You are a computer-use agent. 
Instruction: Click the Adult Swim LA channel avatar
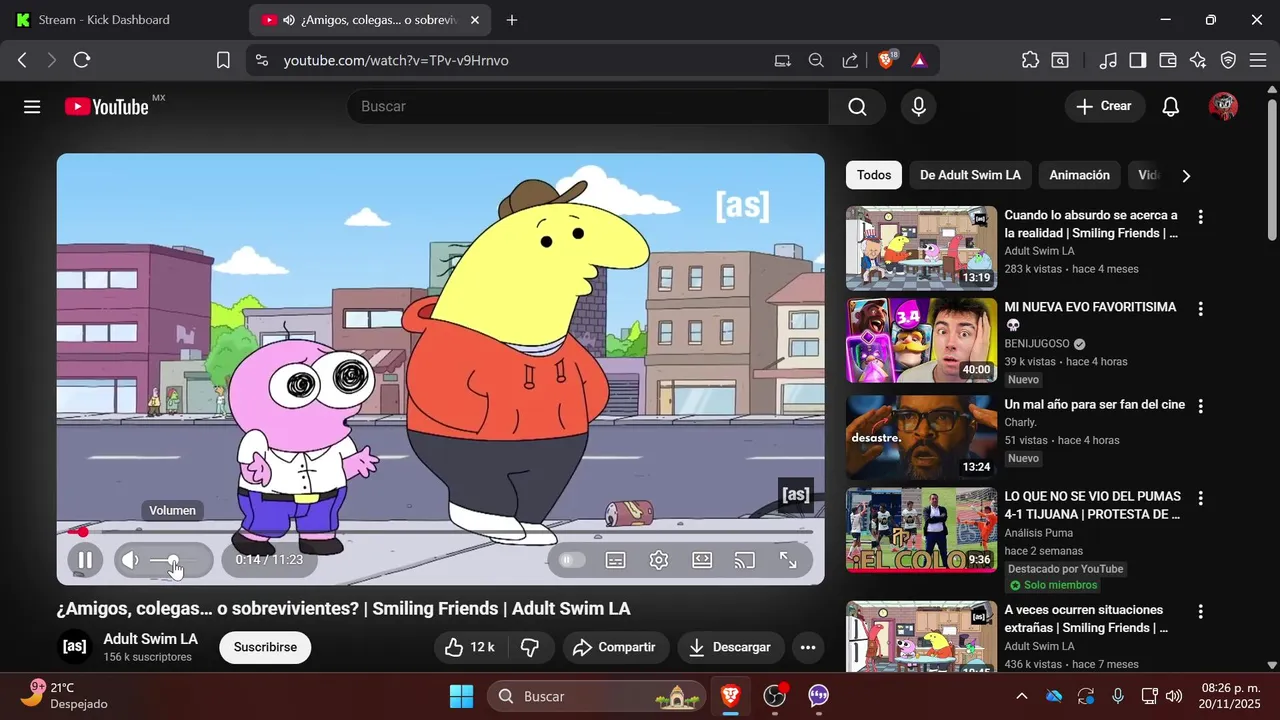[x=75, y=647]
